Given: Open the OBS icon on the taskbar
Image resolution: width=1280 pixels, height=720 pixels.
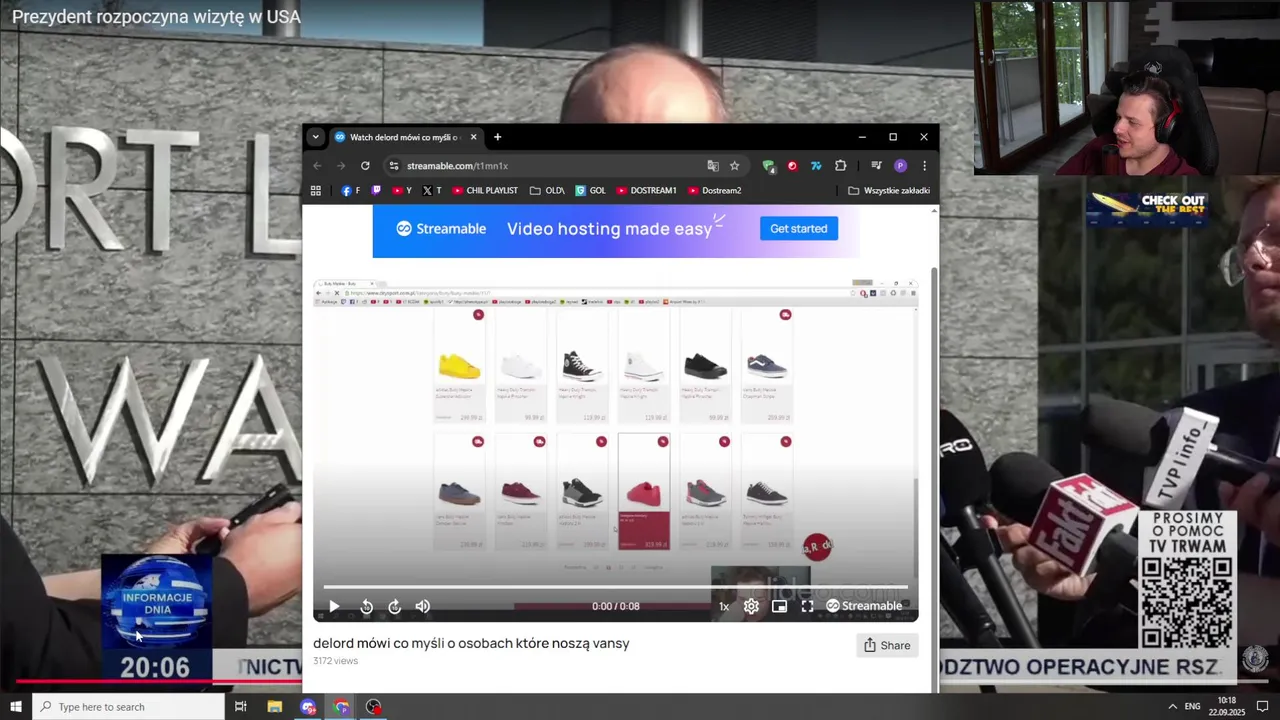Looking at the screenshot, I should point(373,707).
